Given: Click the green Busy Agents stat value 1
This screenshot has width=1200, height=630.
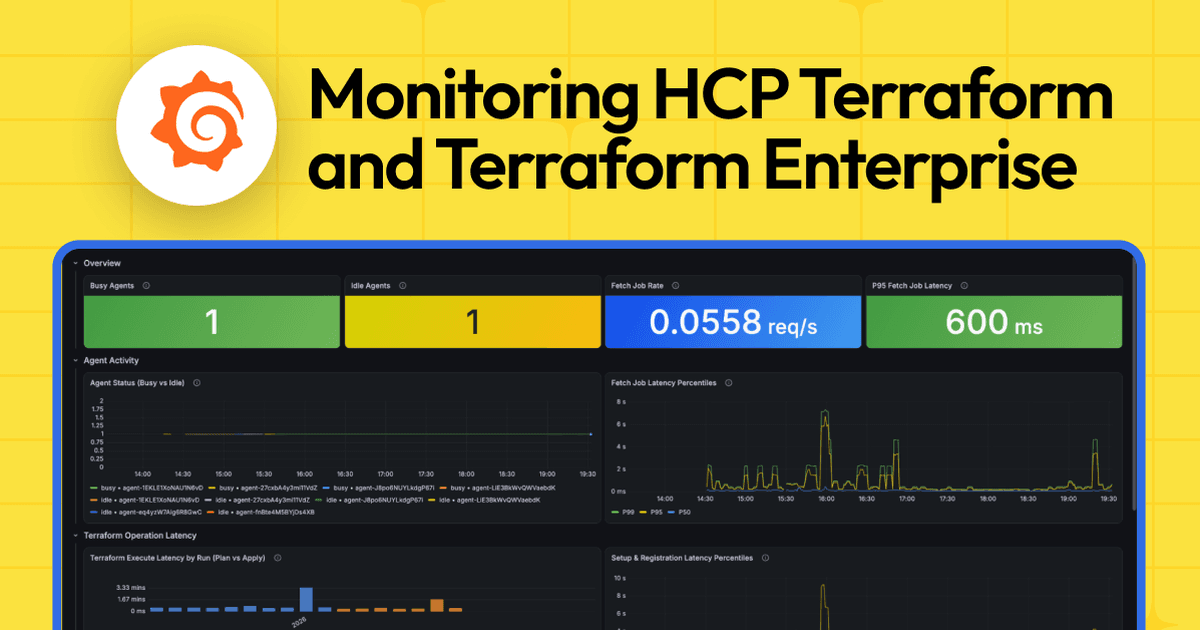Looking at the screenshot, I should [x=212, y=321].
